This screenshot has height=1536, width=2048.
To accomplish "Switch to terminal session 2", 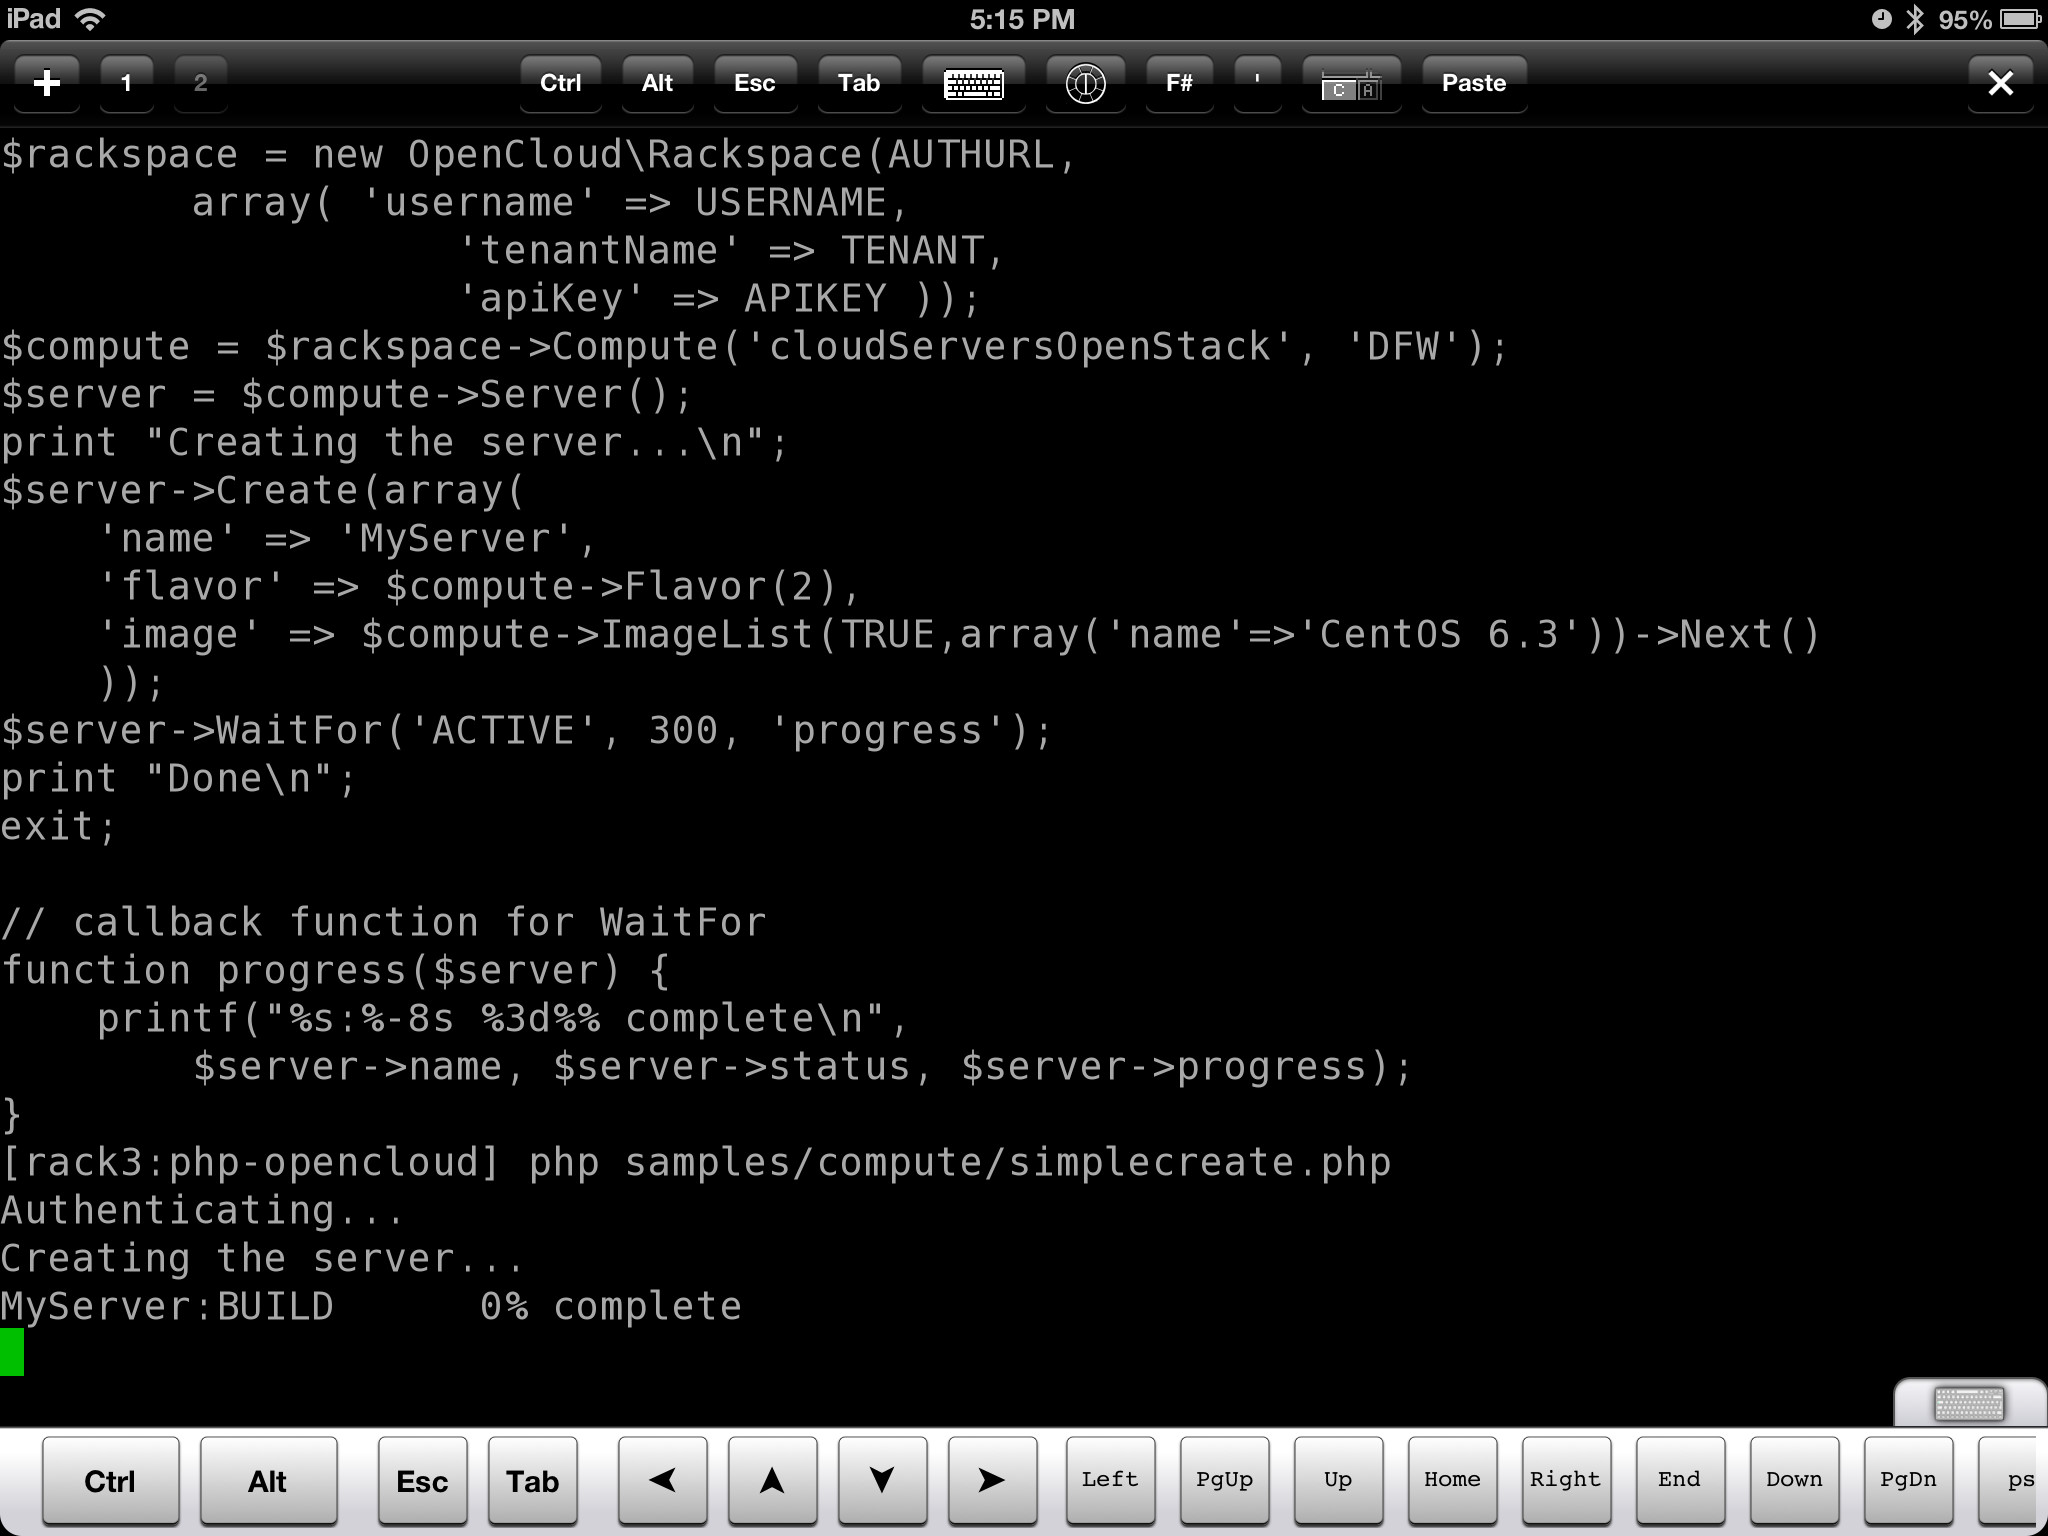I will click(200, 83).
